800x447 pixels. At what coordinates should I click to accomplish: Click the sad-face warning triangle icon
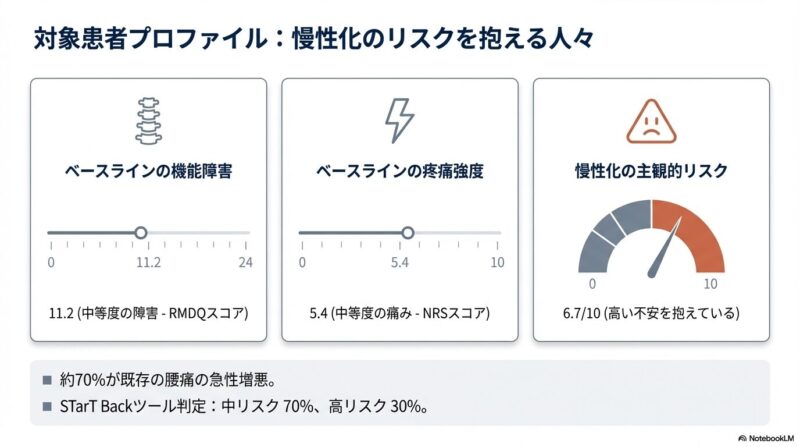(650, 122)
